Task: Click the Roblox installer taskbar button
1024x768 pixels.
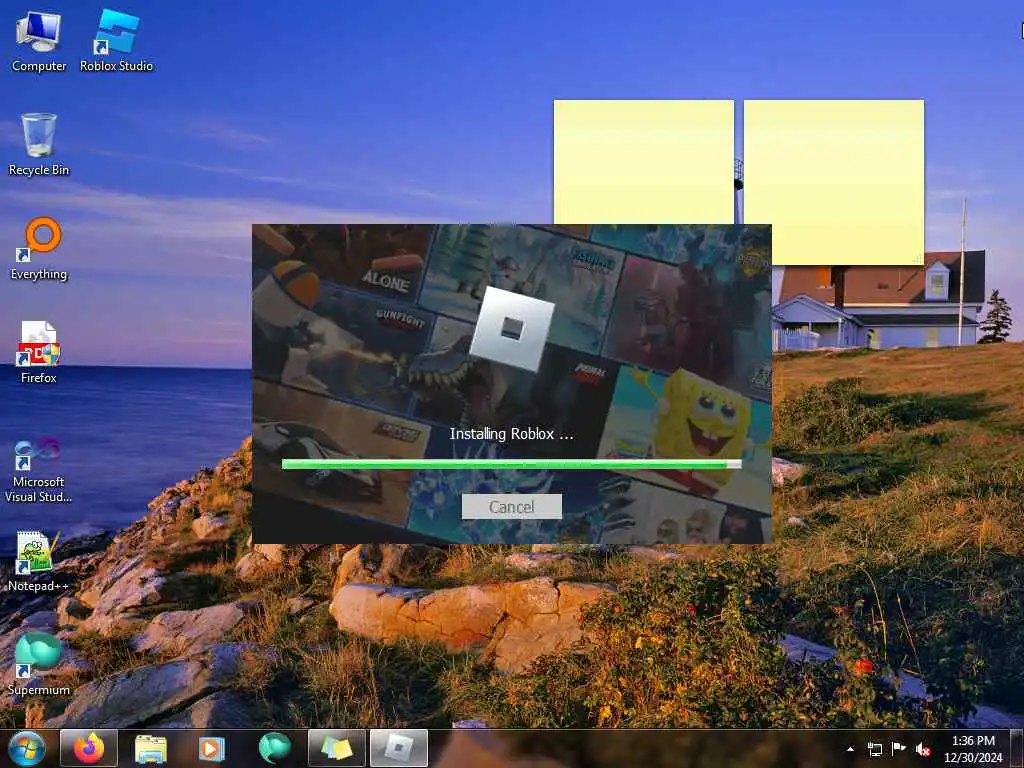Action: (398, 748)
